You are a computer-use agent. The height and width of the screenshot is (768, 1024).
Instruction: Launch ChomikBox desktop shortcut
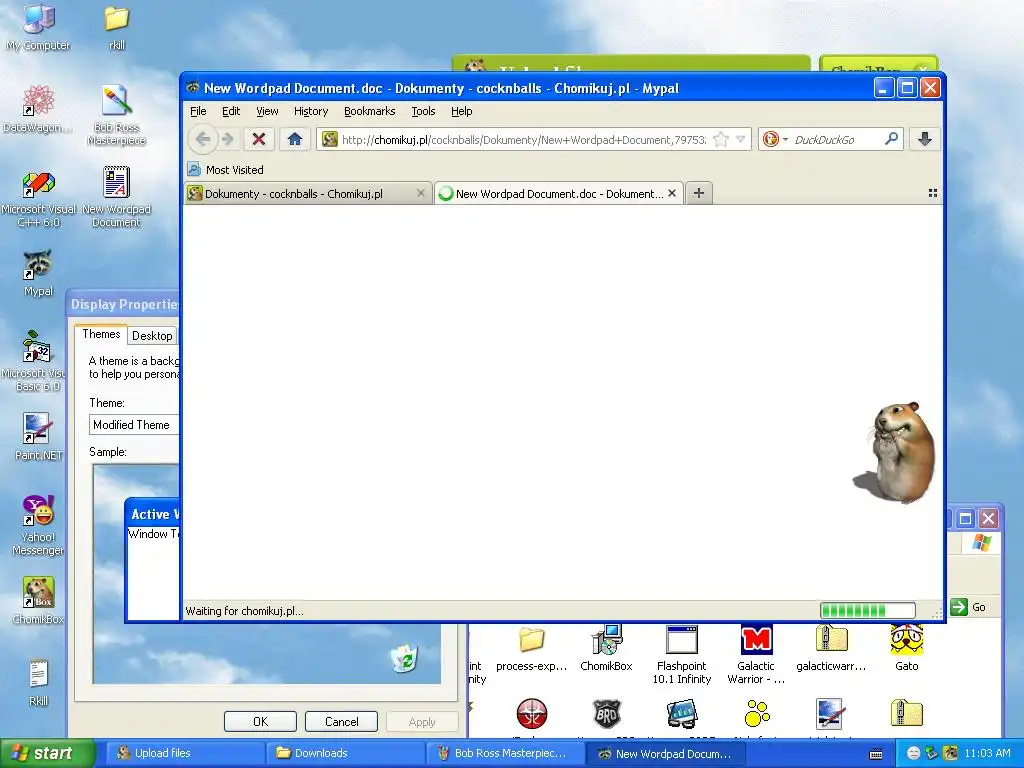tap(39, 601)
